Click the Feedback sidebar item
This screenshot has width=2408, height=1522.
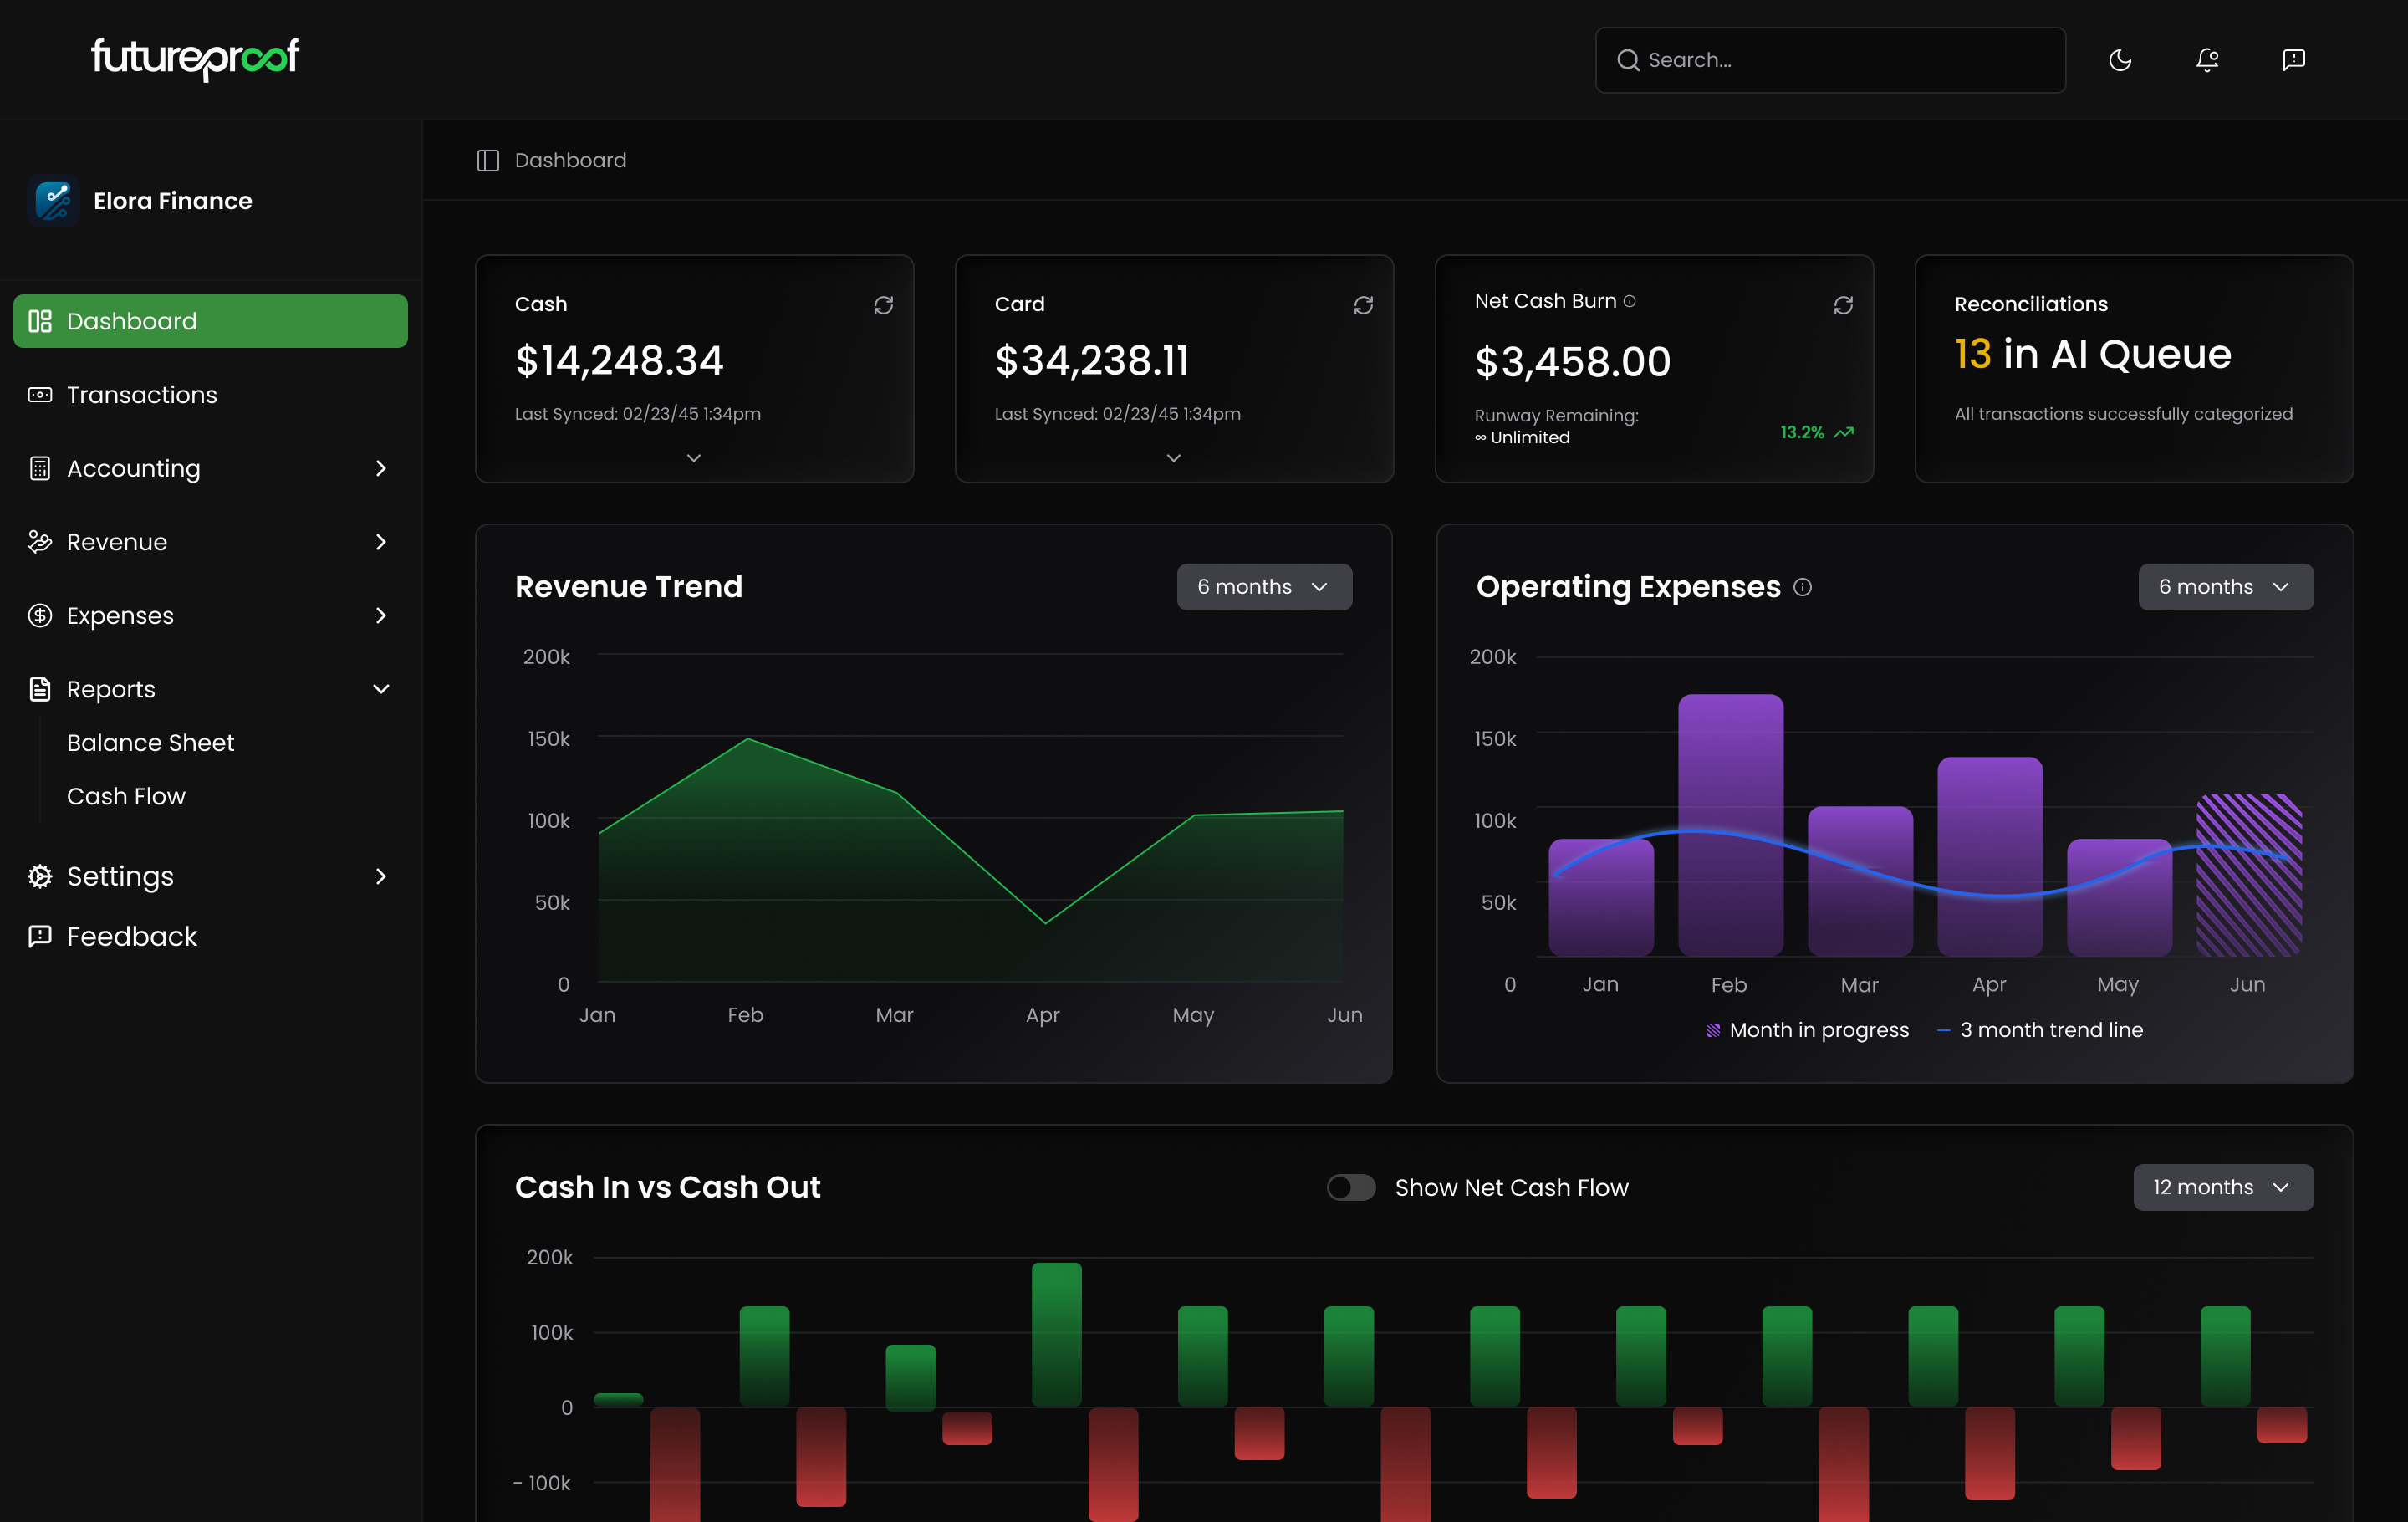pyautogui.click(x=132, y=936)
